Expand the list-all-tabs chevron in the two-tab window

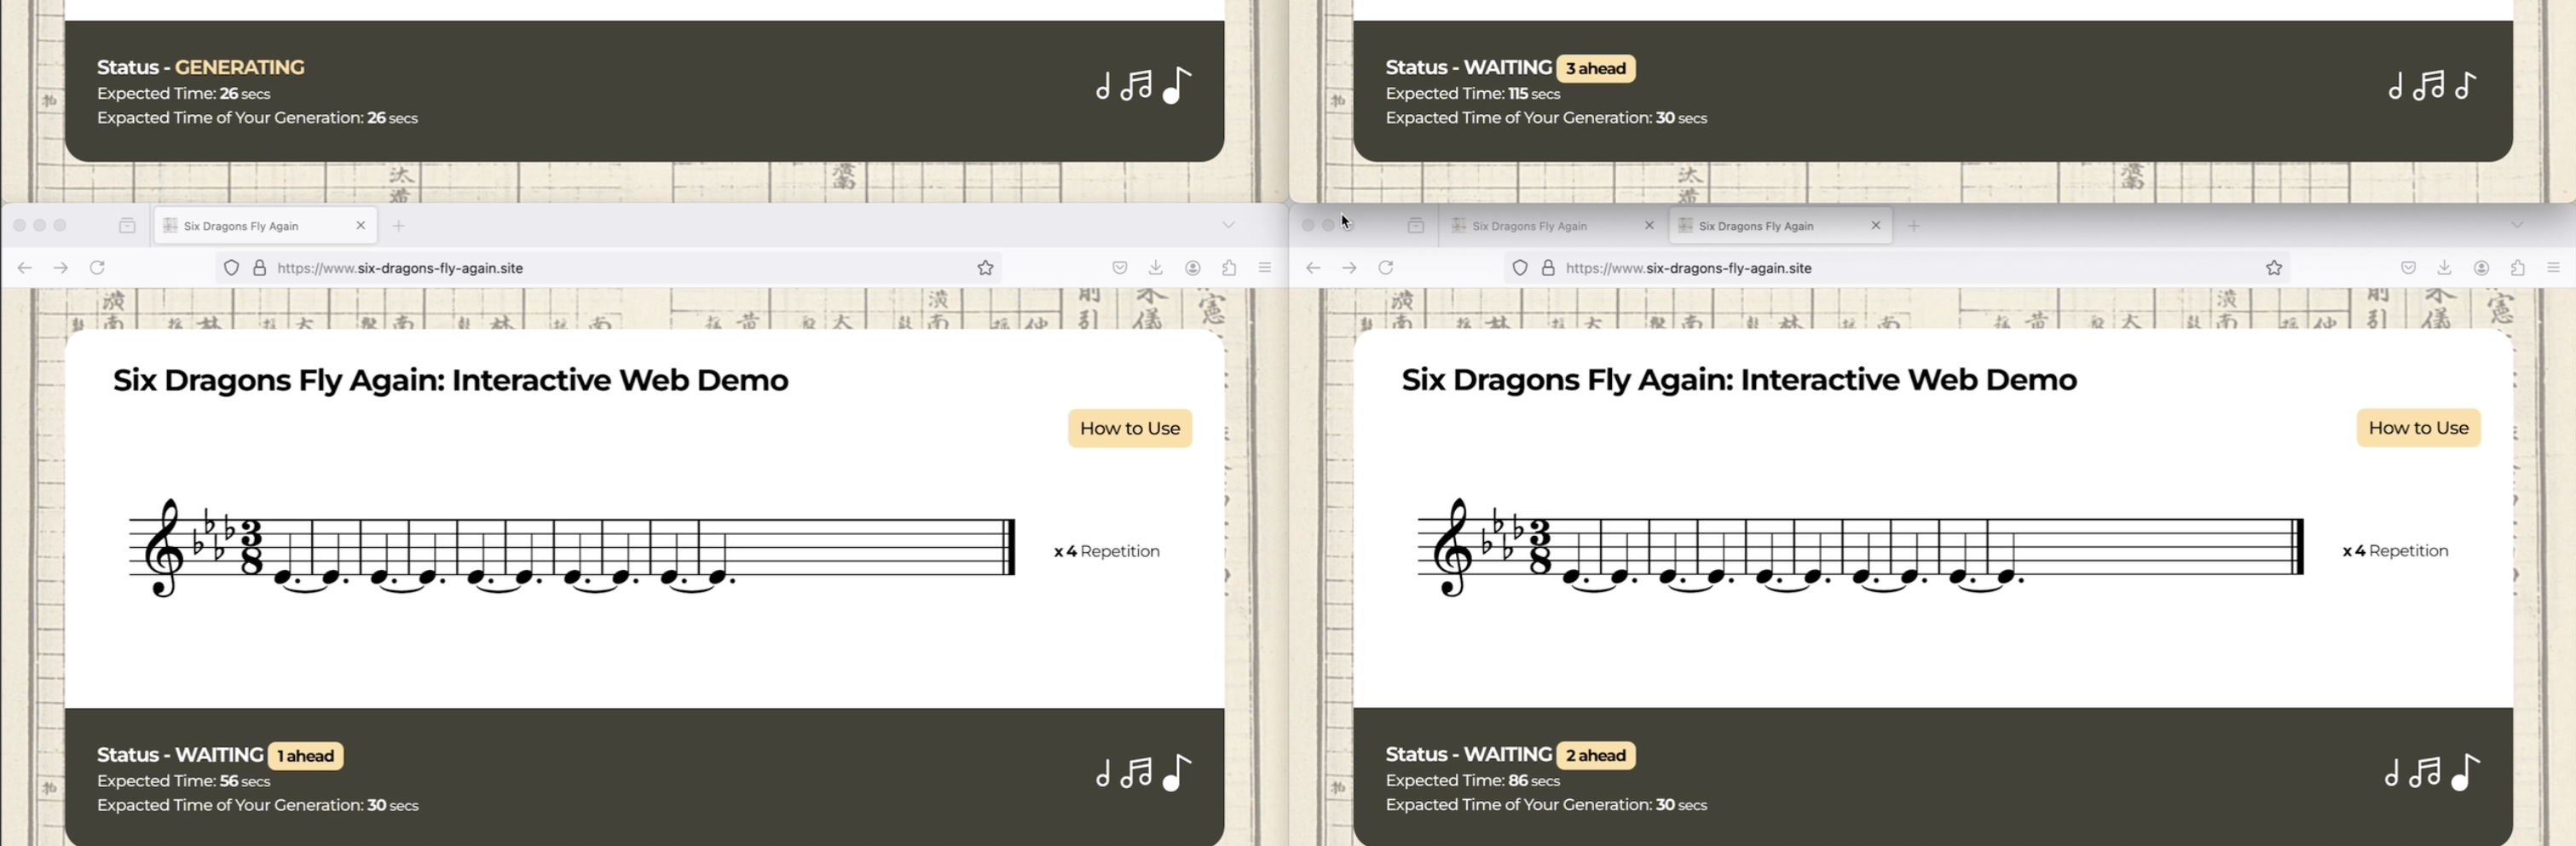point(2518,226)
